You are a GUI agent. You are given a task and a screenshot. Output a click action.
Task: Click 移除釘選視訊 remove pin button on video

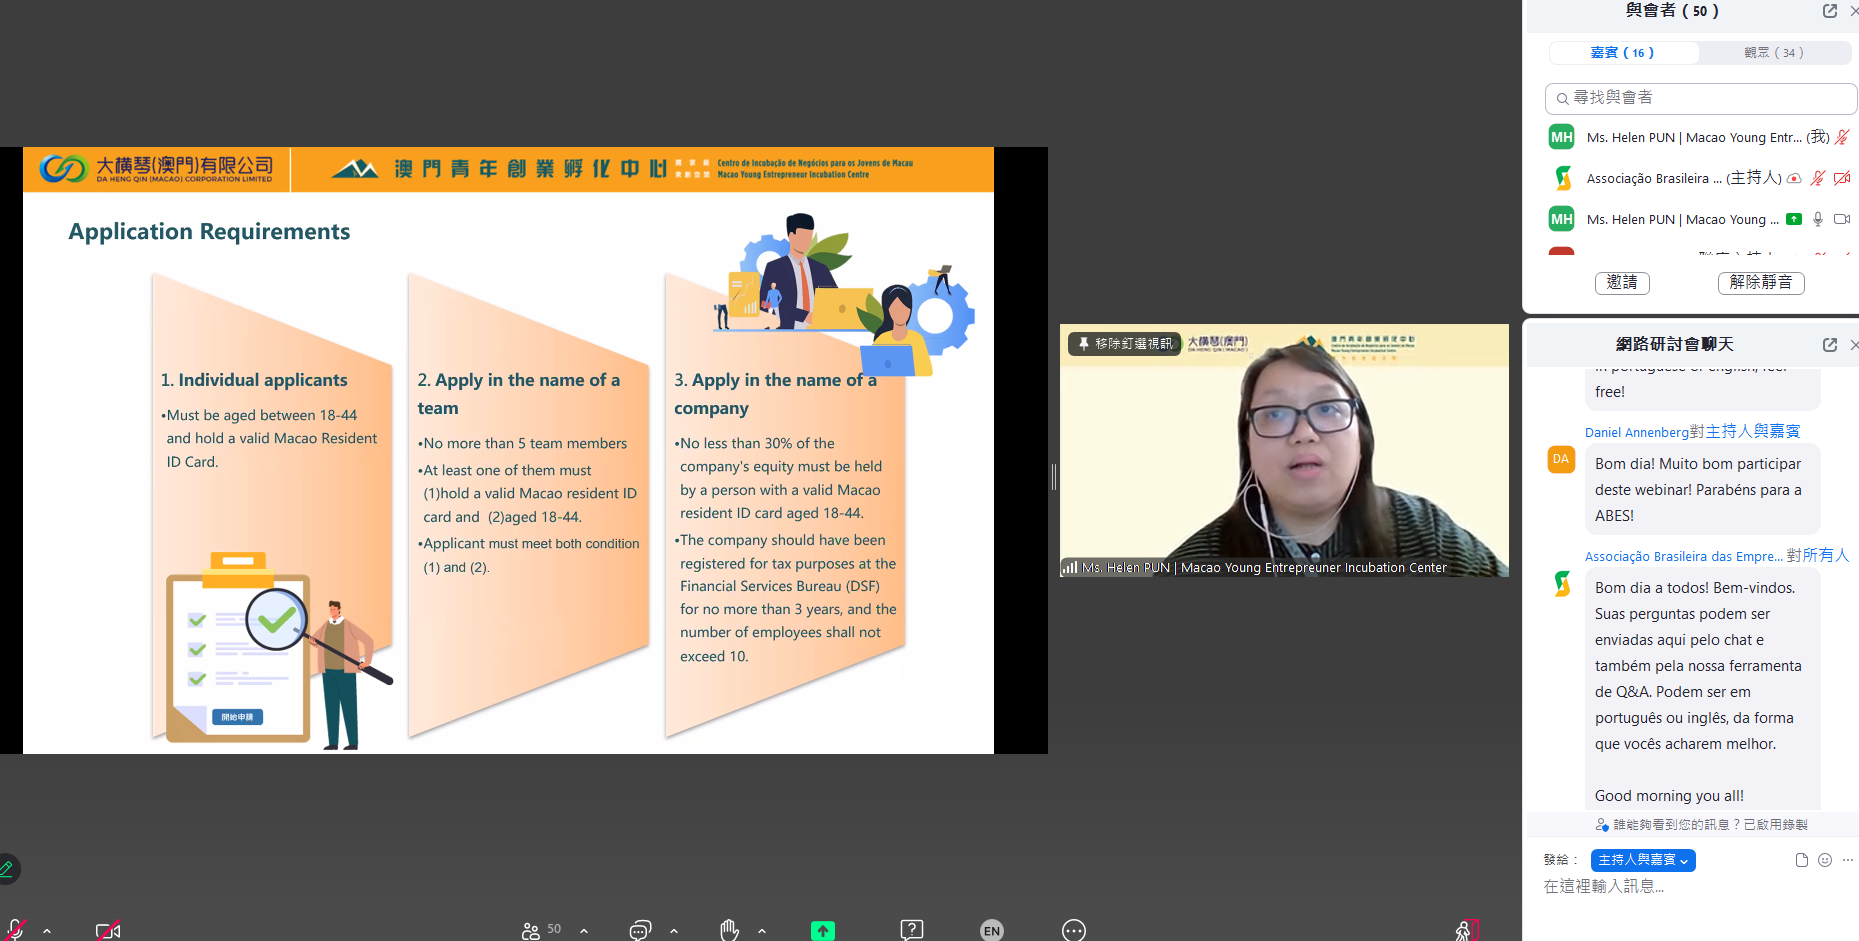click(x=1125, y=344)
